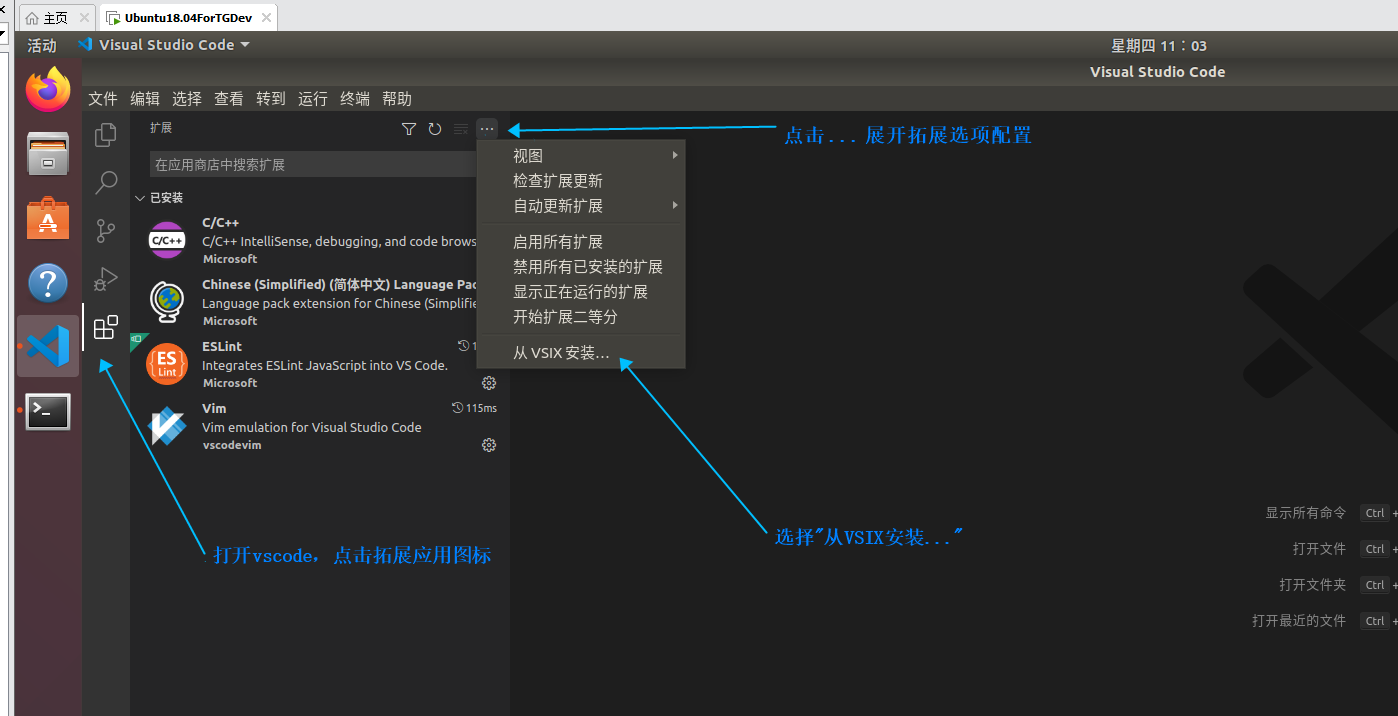Screen dimensions: 1398x716
Task: Open the gear settings for ESLint extension
Action: [x=489, y=383]
